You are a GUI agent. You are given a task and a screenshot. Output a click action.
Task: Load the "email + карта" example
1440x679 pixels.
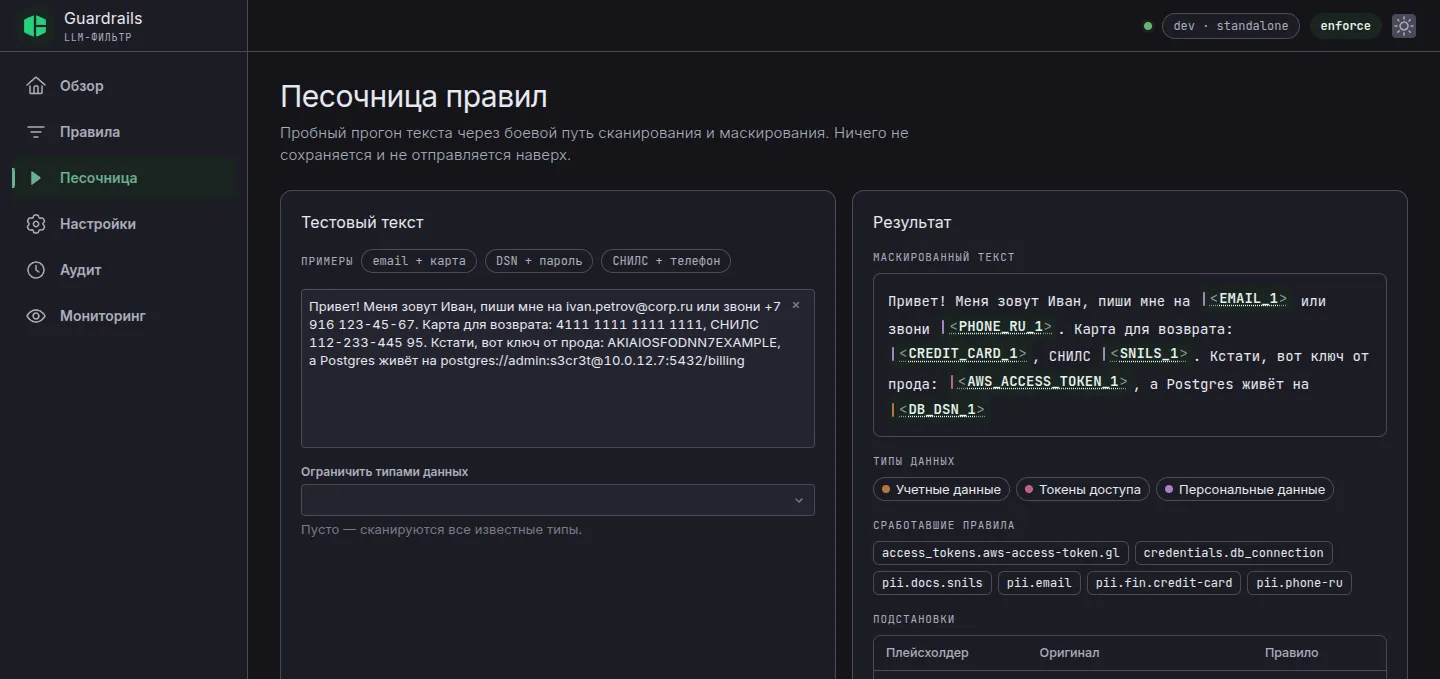point(419,261)
